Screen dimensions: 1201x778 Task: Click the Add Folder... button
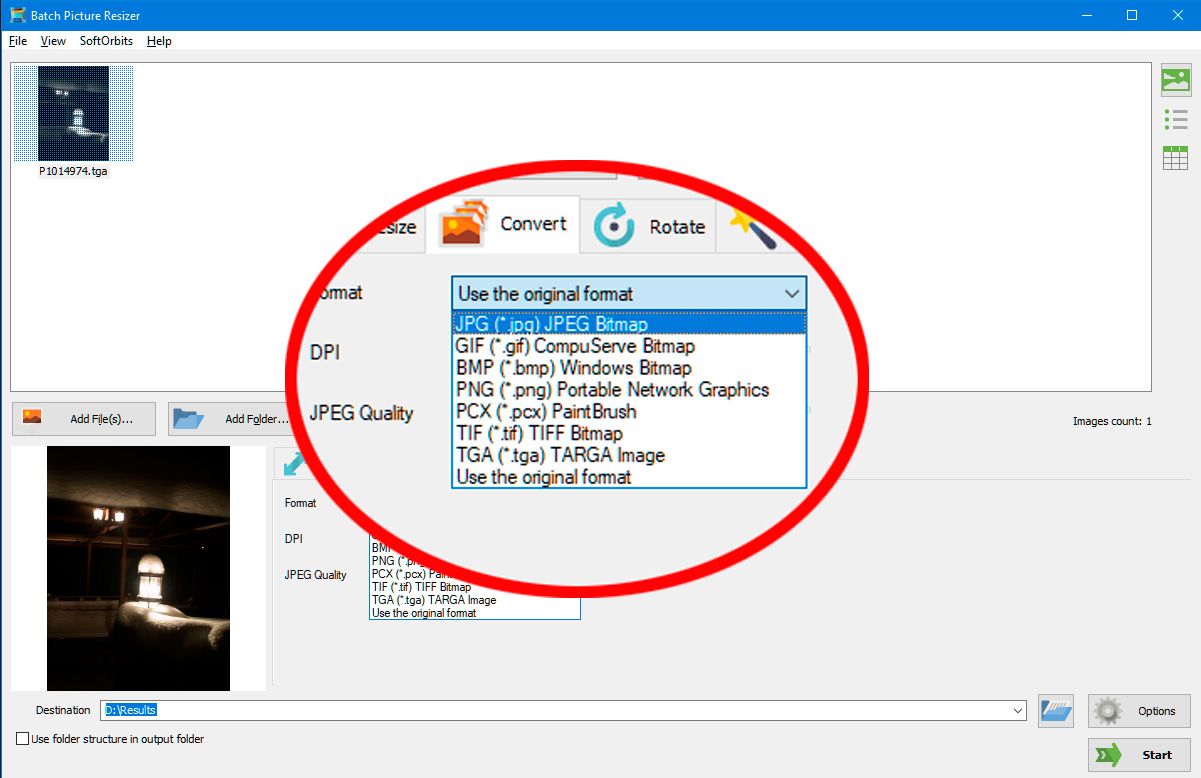coord(232,419)
